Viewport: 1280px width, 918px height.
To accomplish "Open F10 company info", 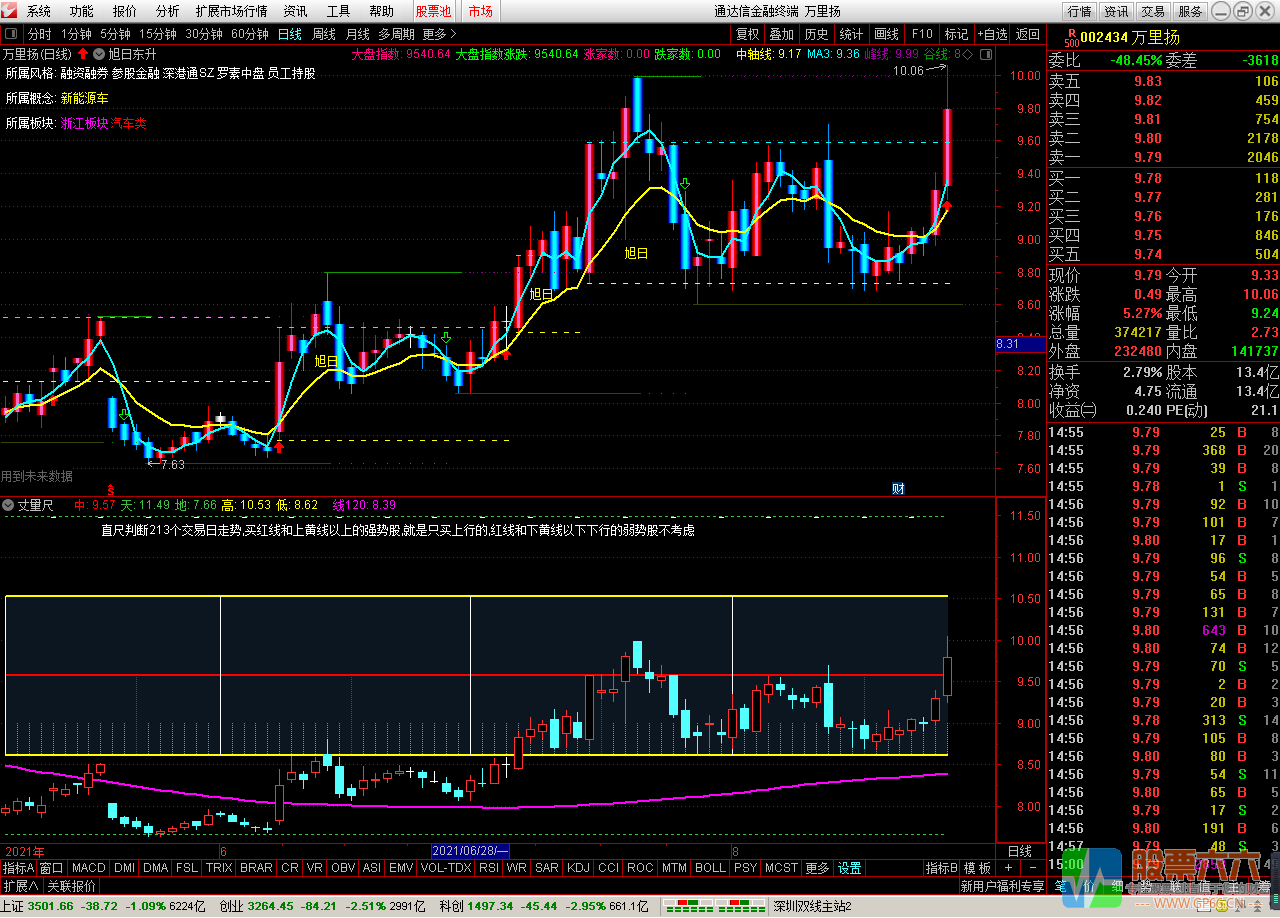I will coord(922,34).
